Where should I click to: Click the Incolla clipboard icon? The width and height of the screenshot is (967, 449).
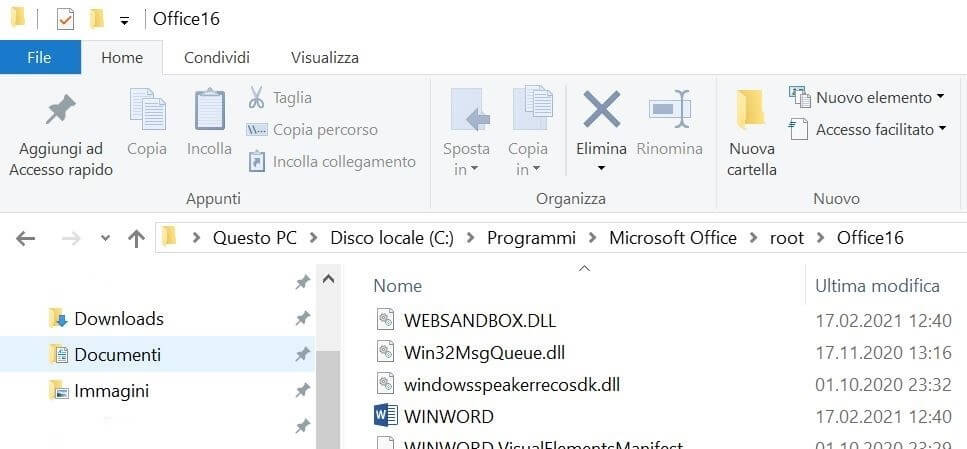[210, 110]
